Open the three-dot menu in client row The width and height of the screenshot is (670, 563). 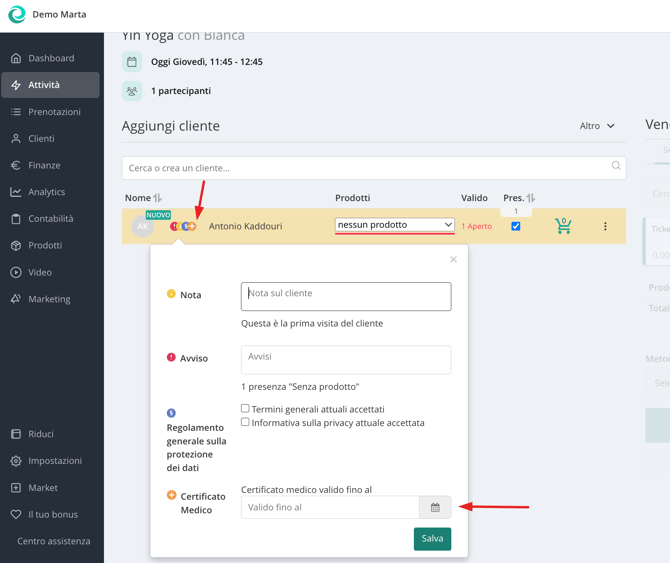pos(605,226)
